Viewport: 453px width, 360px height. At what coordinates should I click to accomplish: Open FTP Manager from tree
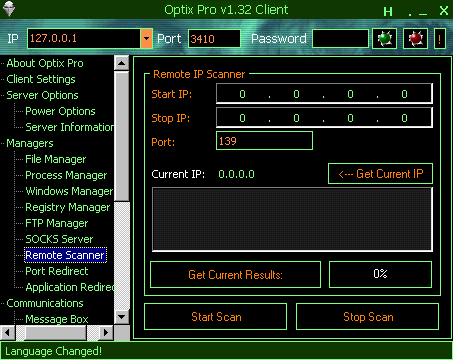coord(57,223)
